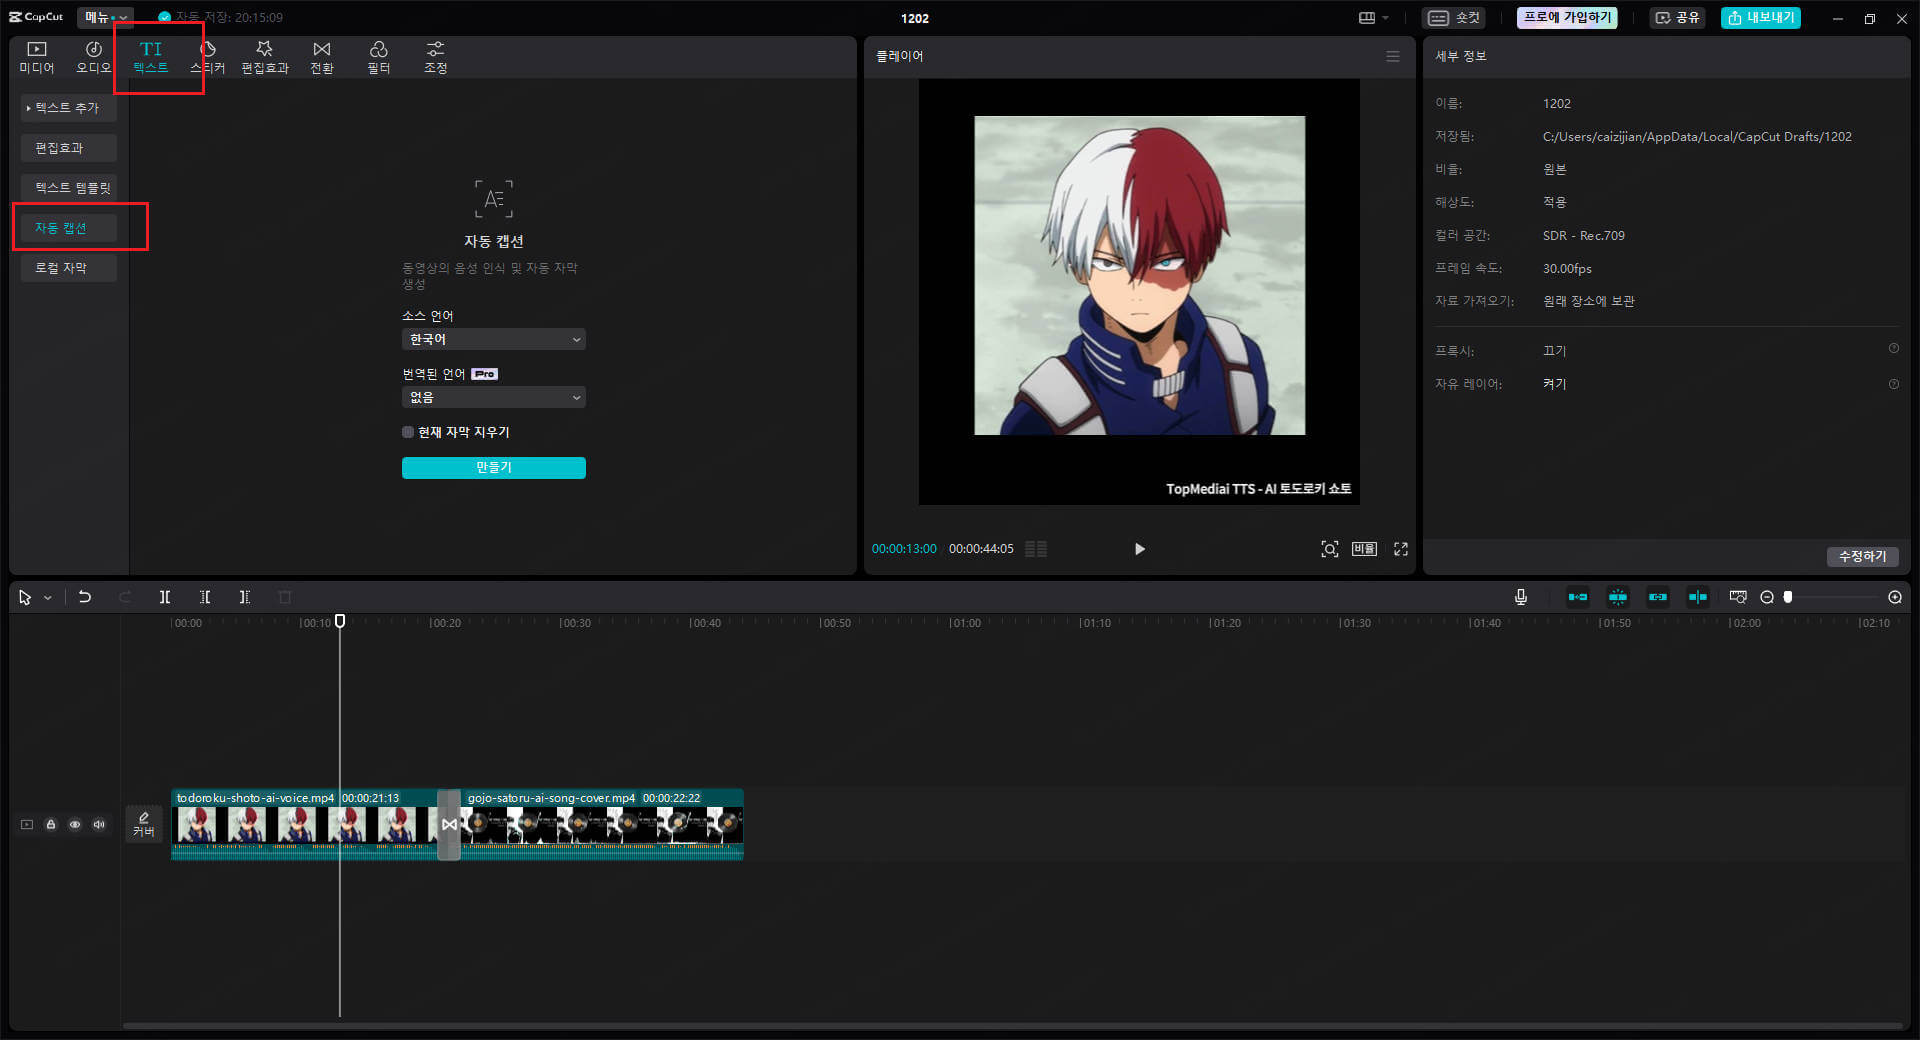1920x1040 pixels.
Task: Open the 조정 (adjustment) tab
Action: click(x=435, y=57)
